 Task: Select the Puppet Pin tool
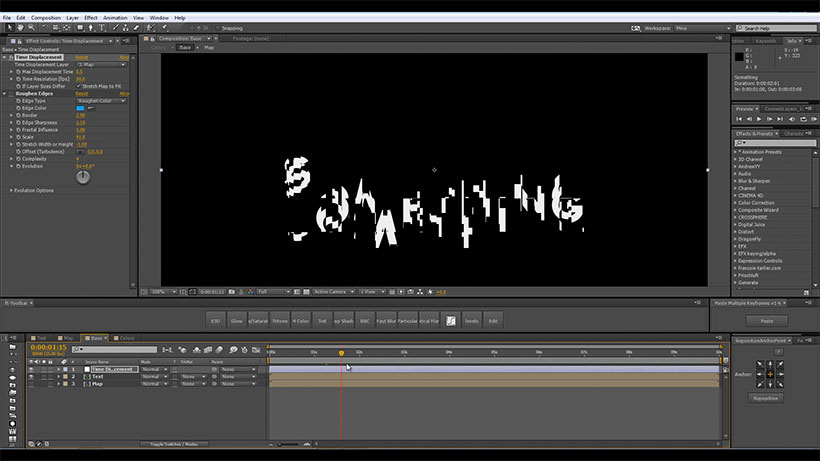[x=164, y=28]
